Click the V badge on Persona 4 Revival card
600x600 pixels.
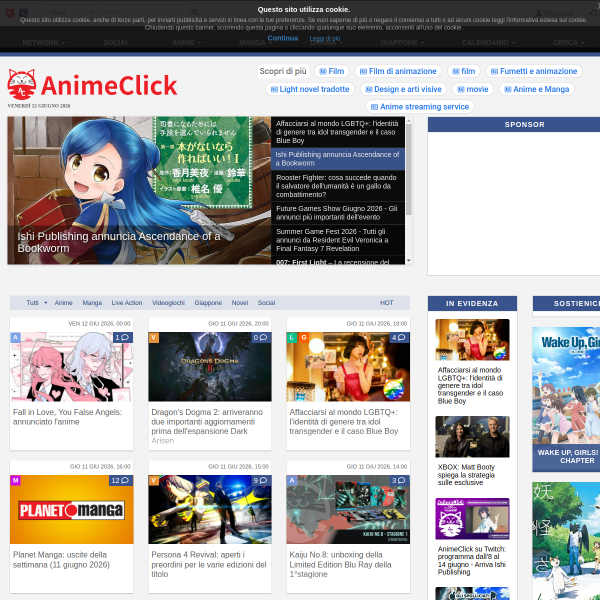pyautogui.click(x=154, y=480)
